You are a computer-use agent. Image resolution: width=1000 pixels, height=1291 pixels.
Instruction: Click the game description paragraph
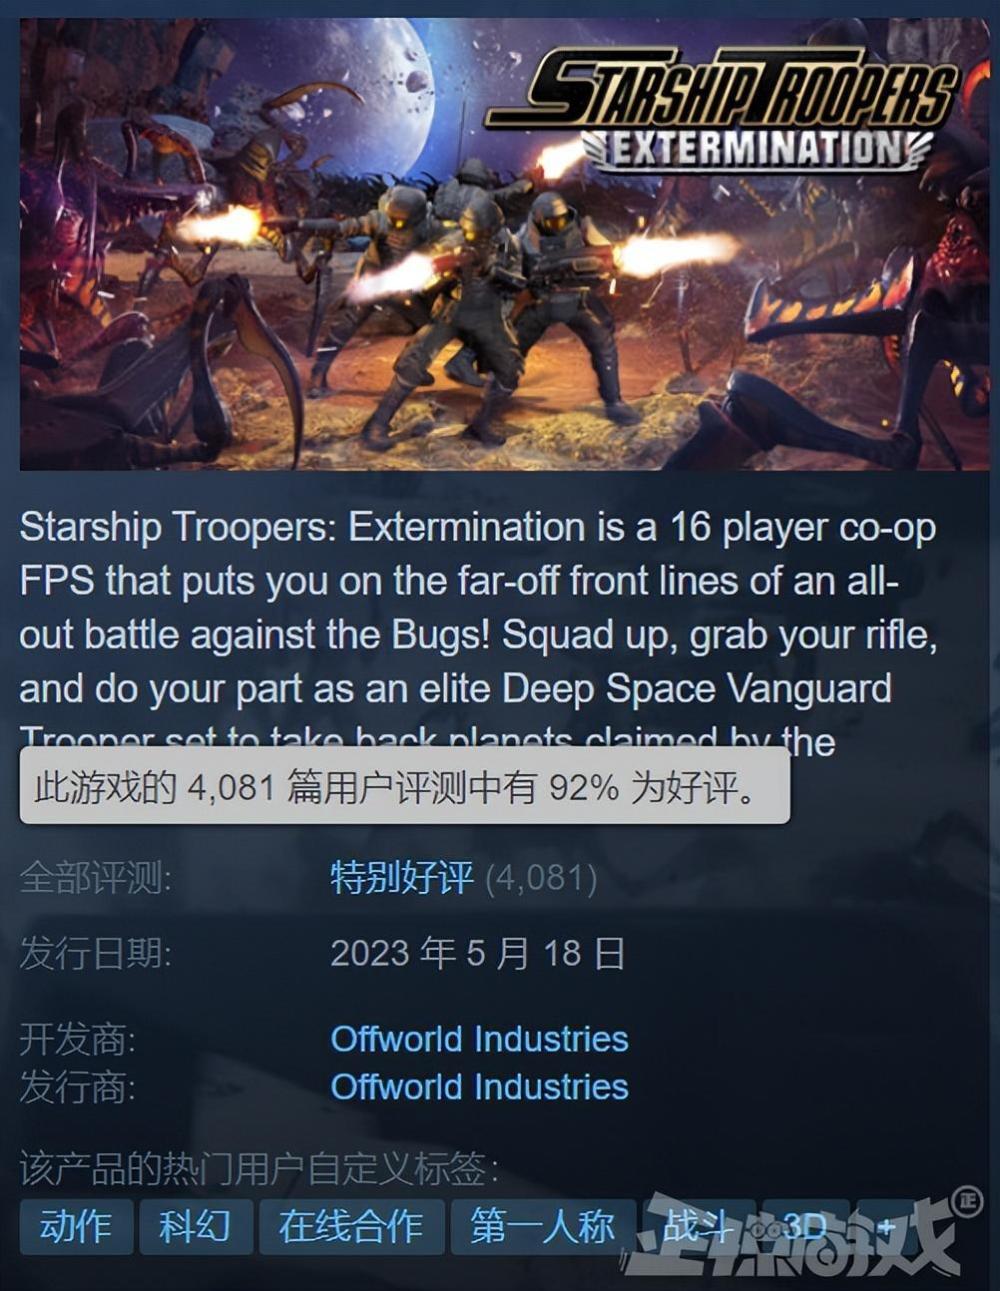tap(479, 634)
